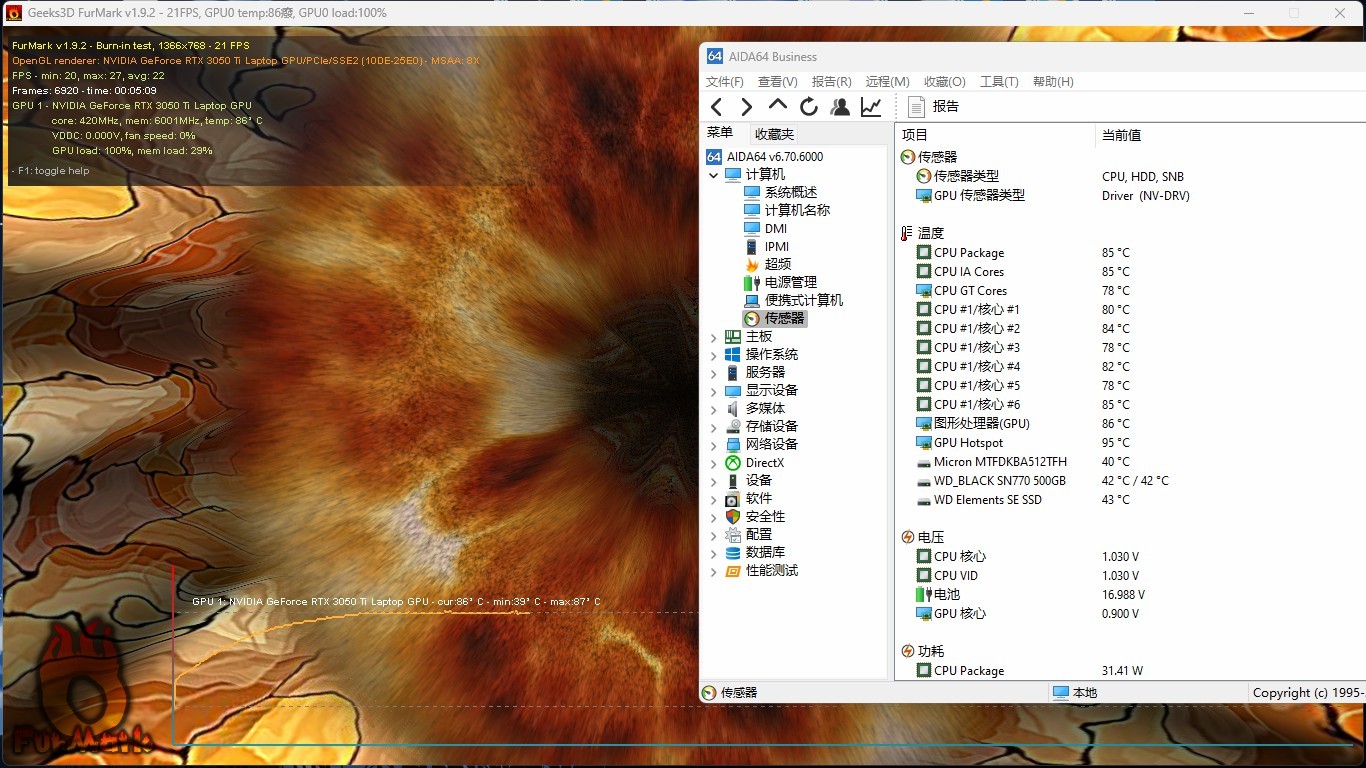The width and height of the screenshot is (1366, 768).
Task: Expand the 服务器 tree node
Action: (x=713, y=373)
